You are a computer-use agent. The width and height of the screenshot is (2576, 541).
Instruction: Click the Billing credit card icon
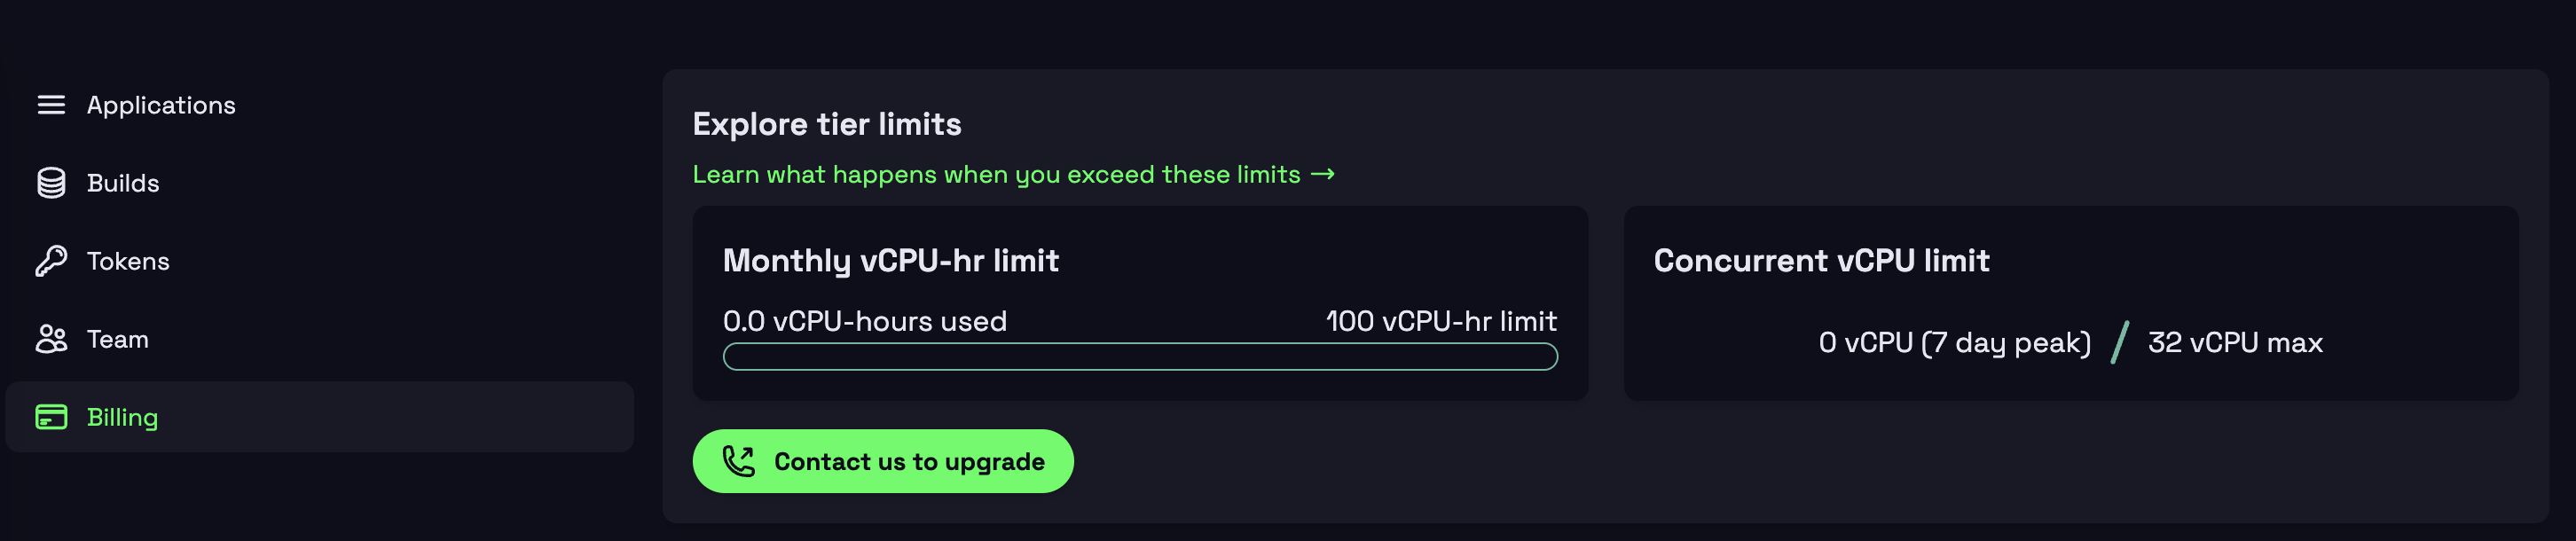click(x=51, y=417)
